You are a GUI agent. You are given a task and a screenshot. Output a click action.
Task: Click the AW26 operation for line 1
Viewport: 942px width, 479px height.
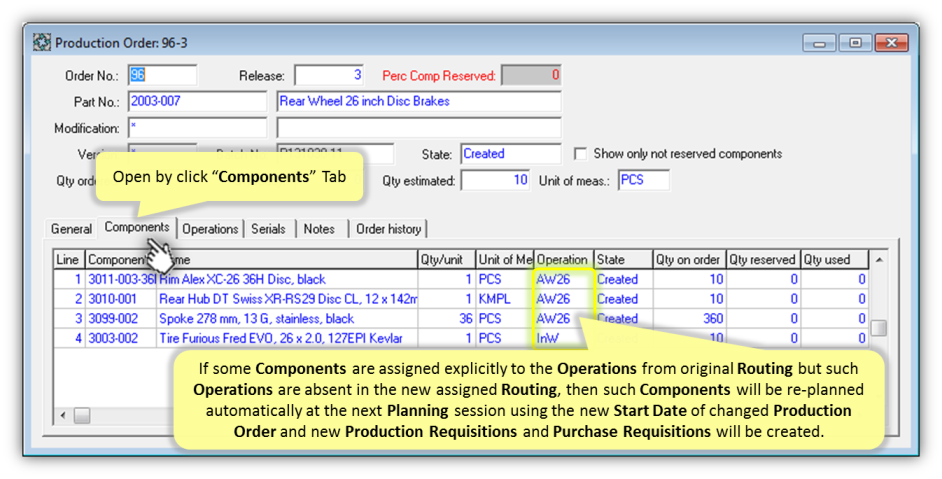pos(564,279)
